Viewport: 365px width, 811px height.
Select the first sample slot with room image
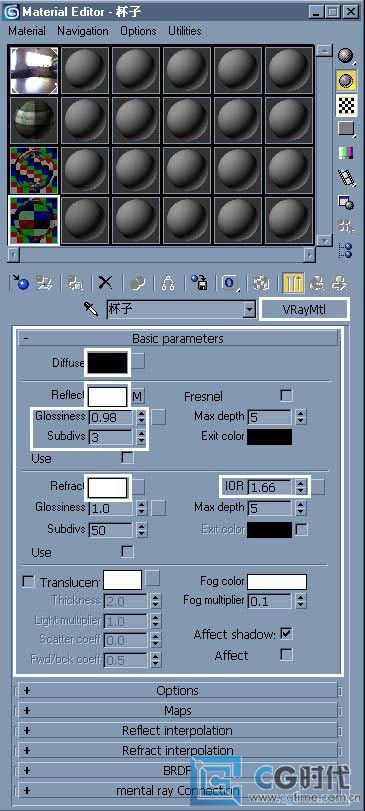pos(35,71)
